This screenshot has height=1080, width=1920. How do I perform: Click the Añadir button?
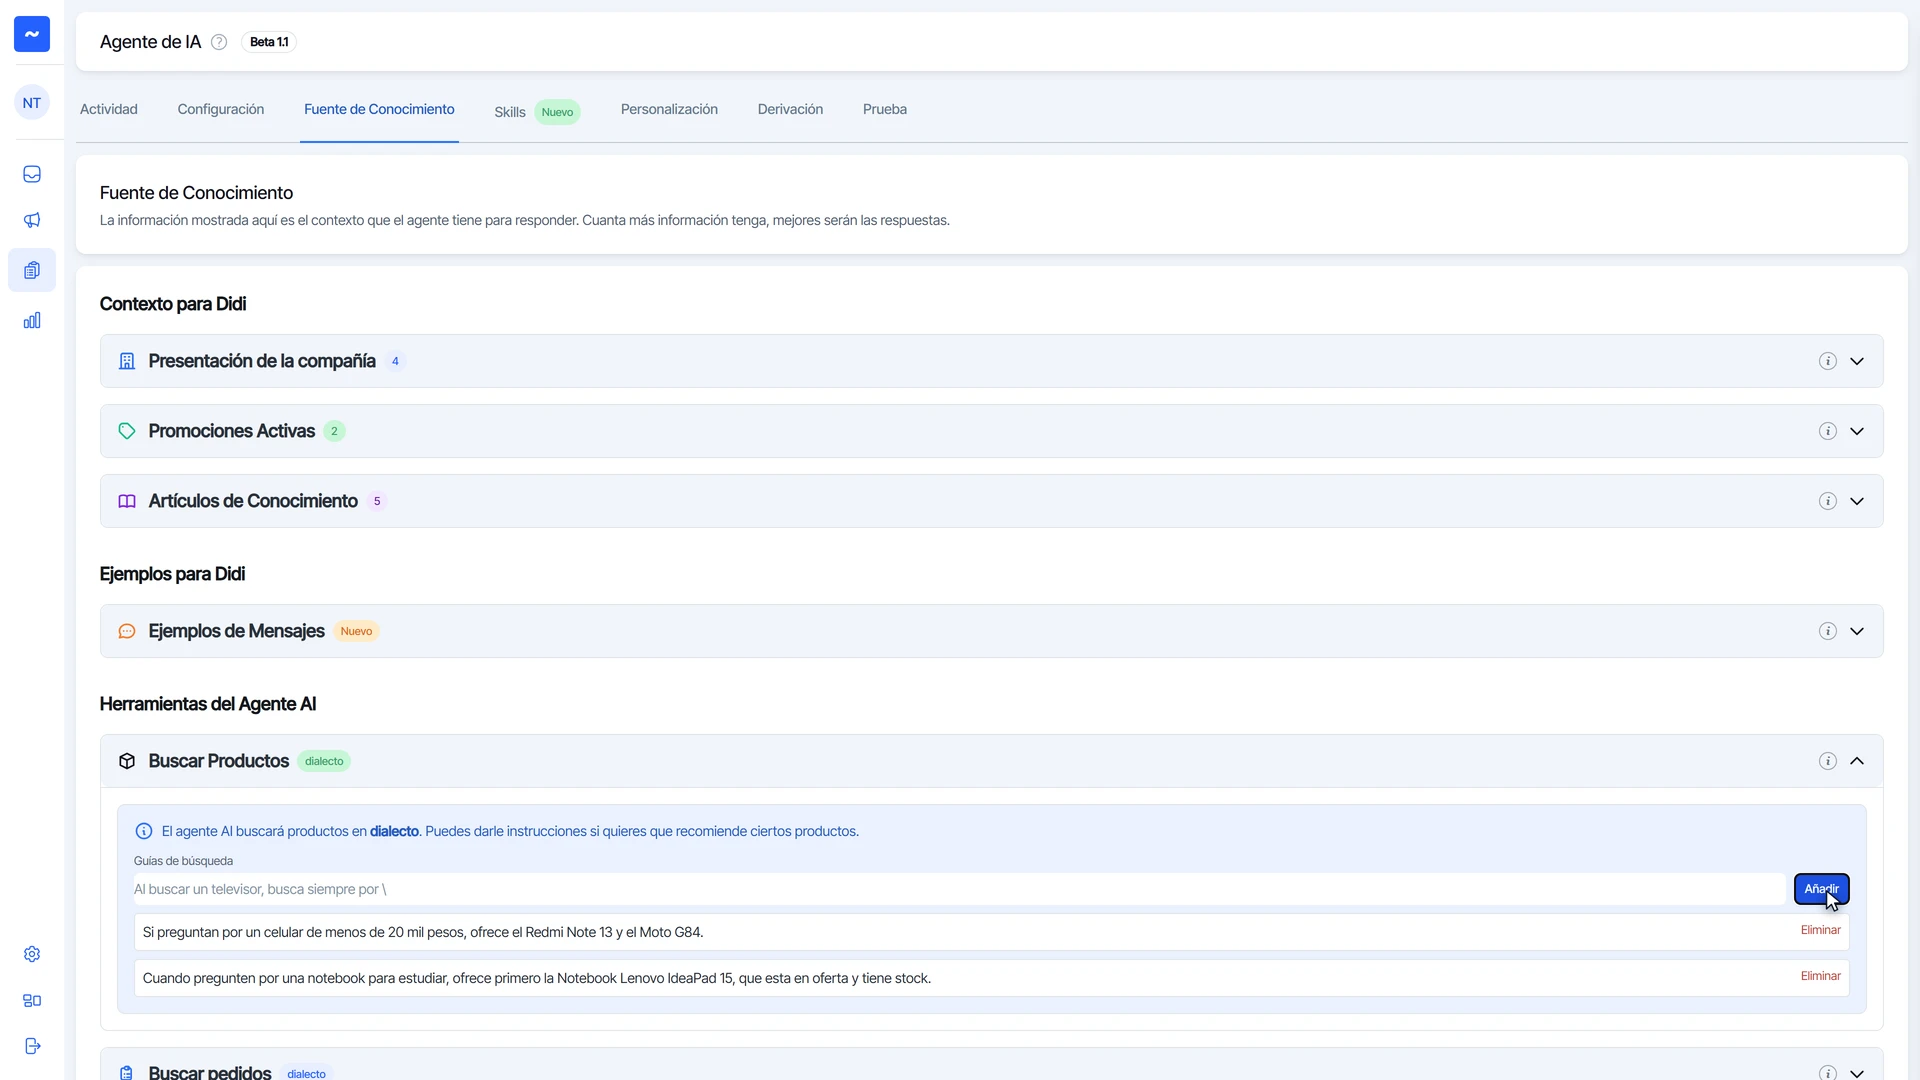tap(1821, 889)
